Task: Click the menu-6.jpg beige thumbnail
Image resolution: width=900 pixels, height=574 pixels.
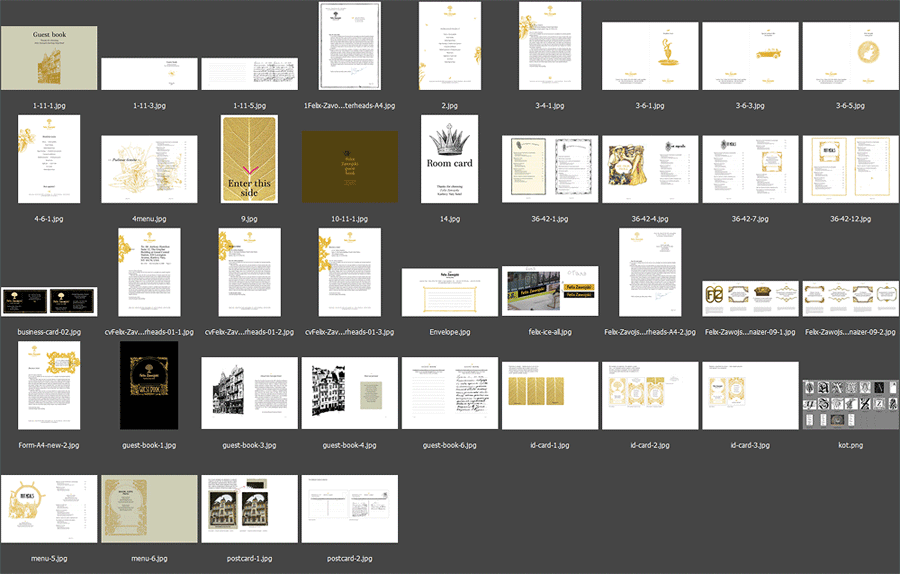Action: [149, 508]
